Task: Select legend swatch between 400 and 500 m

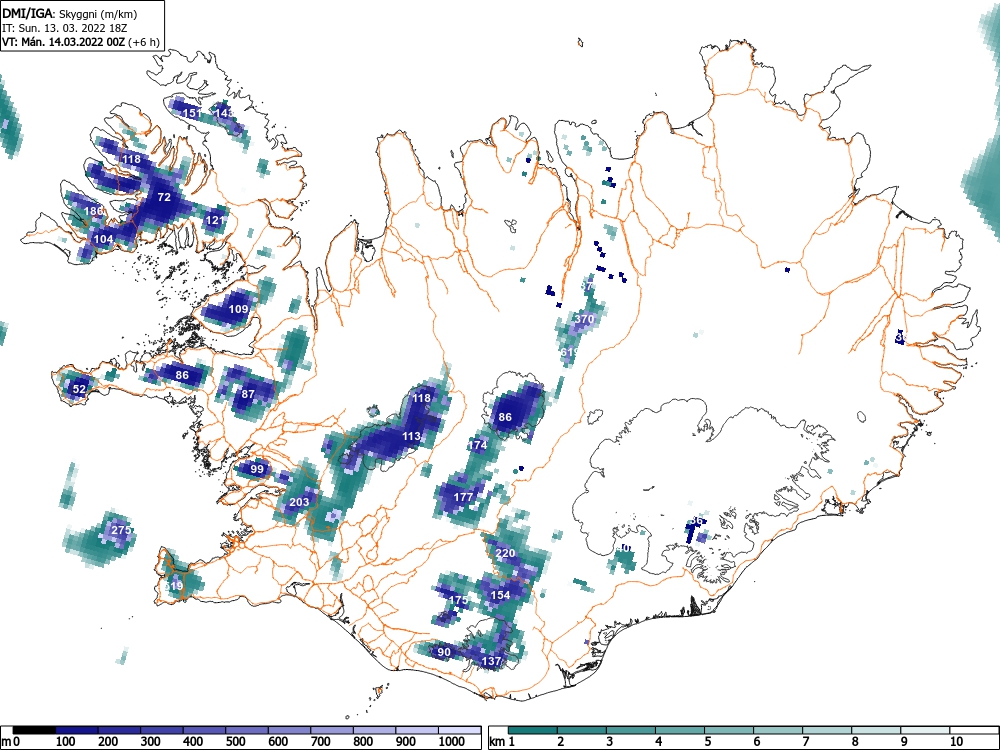Action: pyautogui.click(x=204, y=730)
